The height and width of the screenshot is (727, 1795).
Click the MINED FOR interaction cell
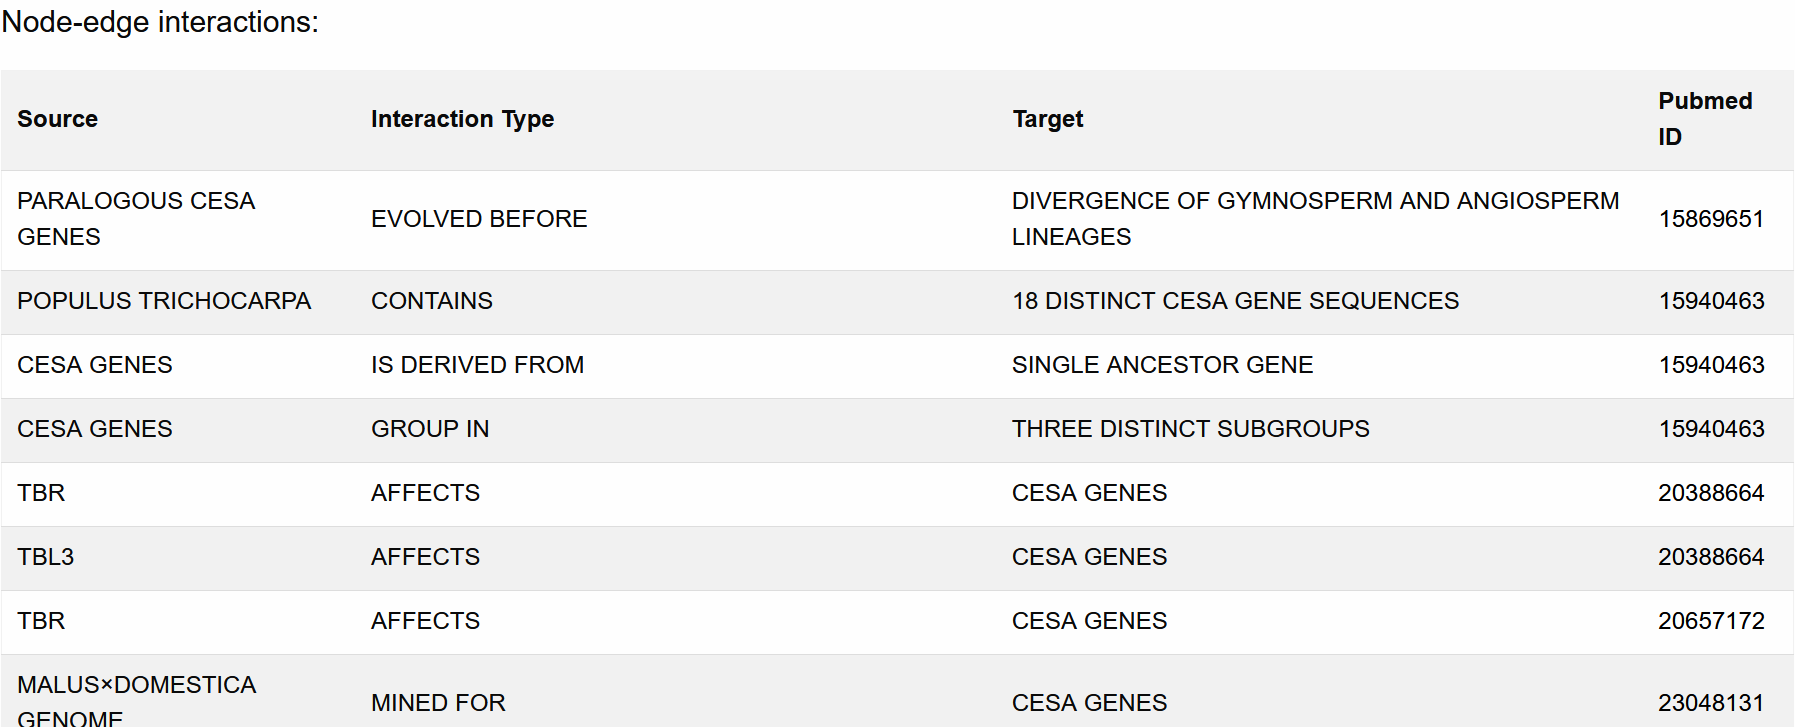click(438, 703)
